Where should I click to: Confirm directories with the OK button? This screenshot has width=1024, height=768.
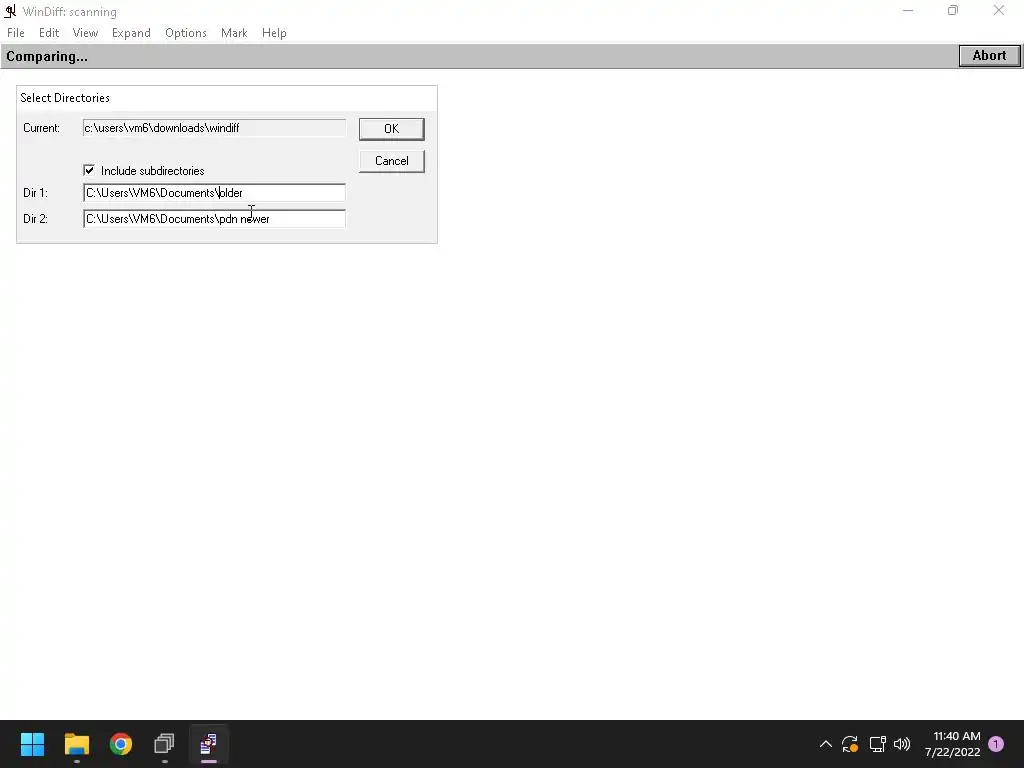391,129
